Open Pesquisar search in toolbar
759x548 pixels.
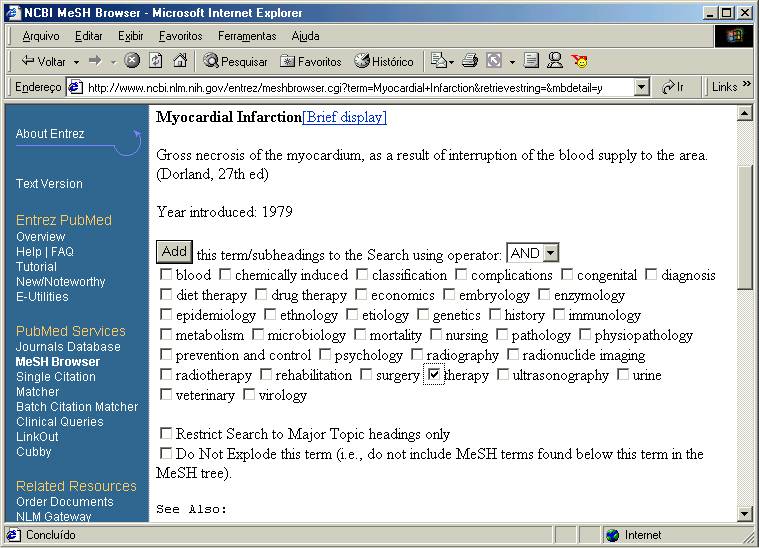click(x=235, y=61)
